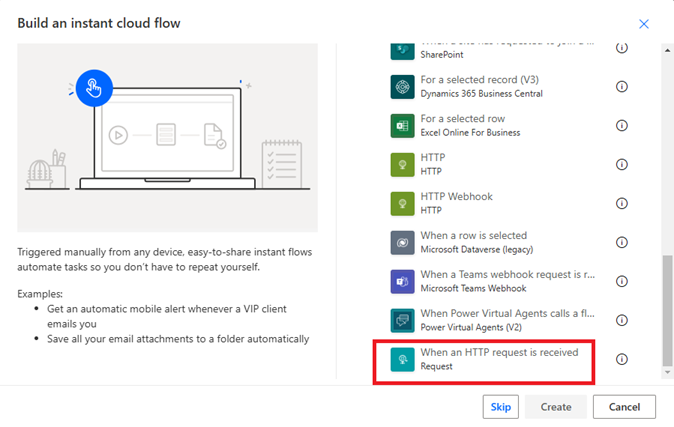674x427 pixels.
Task: Click the Microsoft Dataverse legacy icon
Action: [403, 242]
